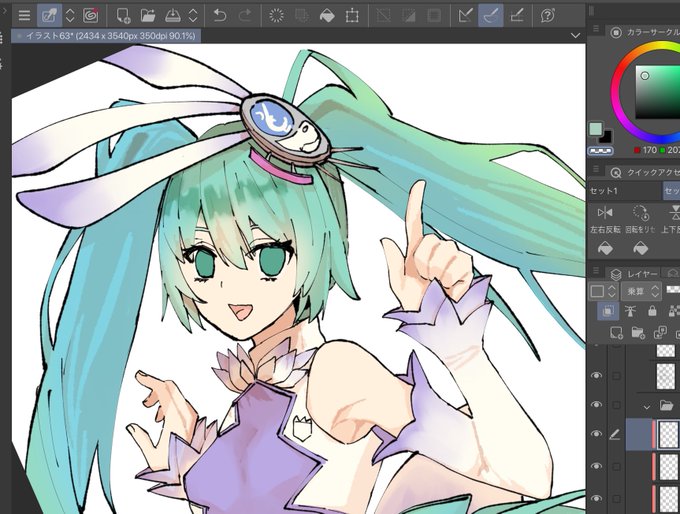Image resolution: width=680 pixels, height=514 pixels.
Task: Select the light green main color swatch
Action: [595, 129]
